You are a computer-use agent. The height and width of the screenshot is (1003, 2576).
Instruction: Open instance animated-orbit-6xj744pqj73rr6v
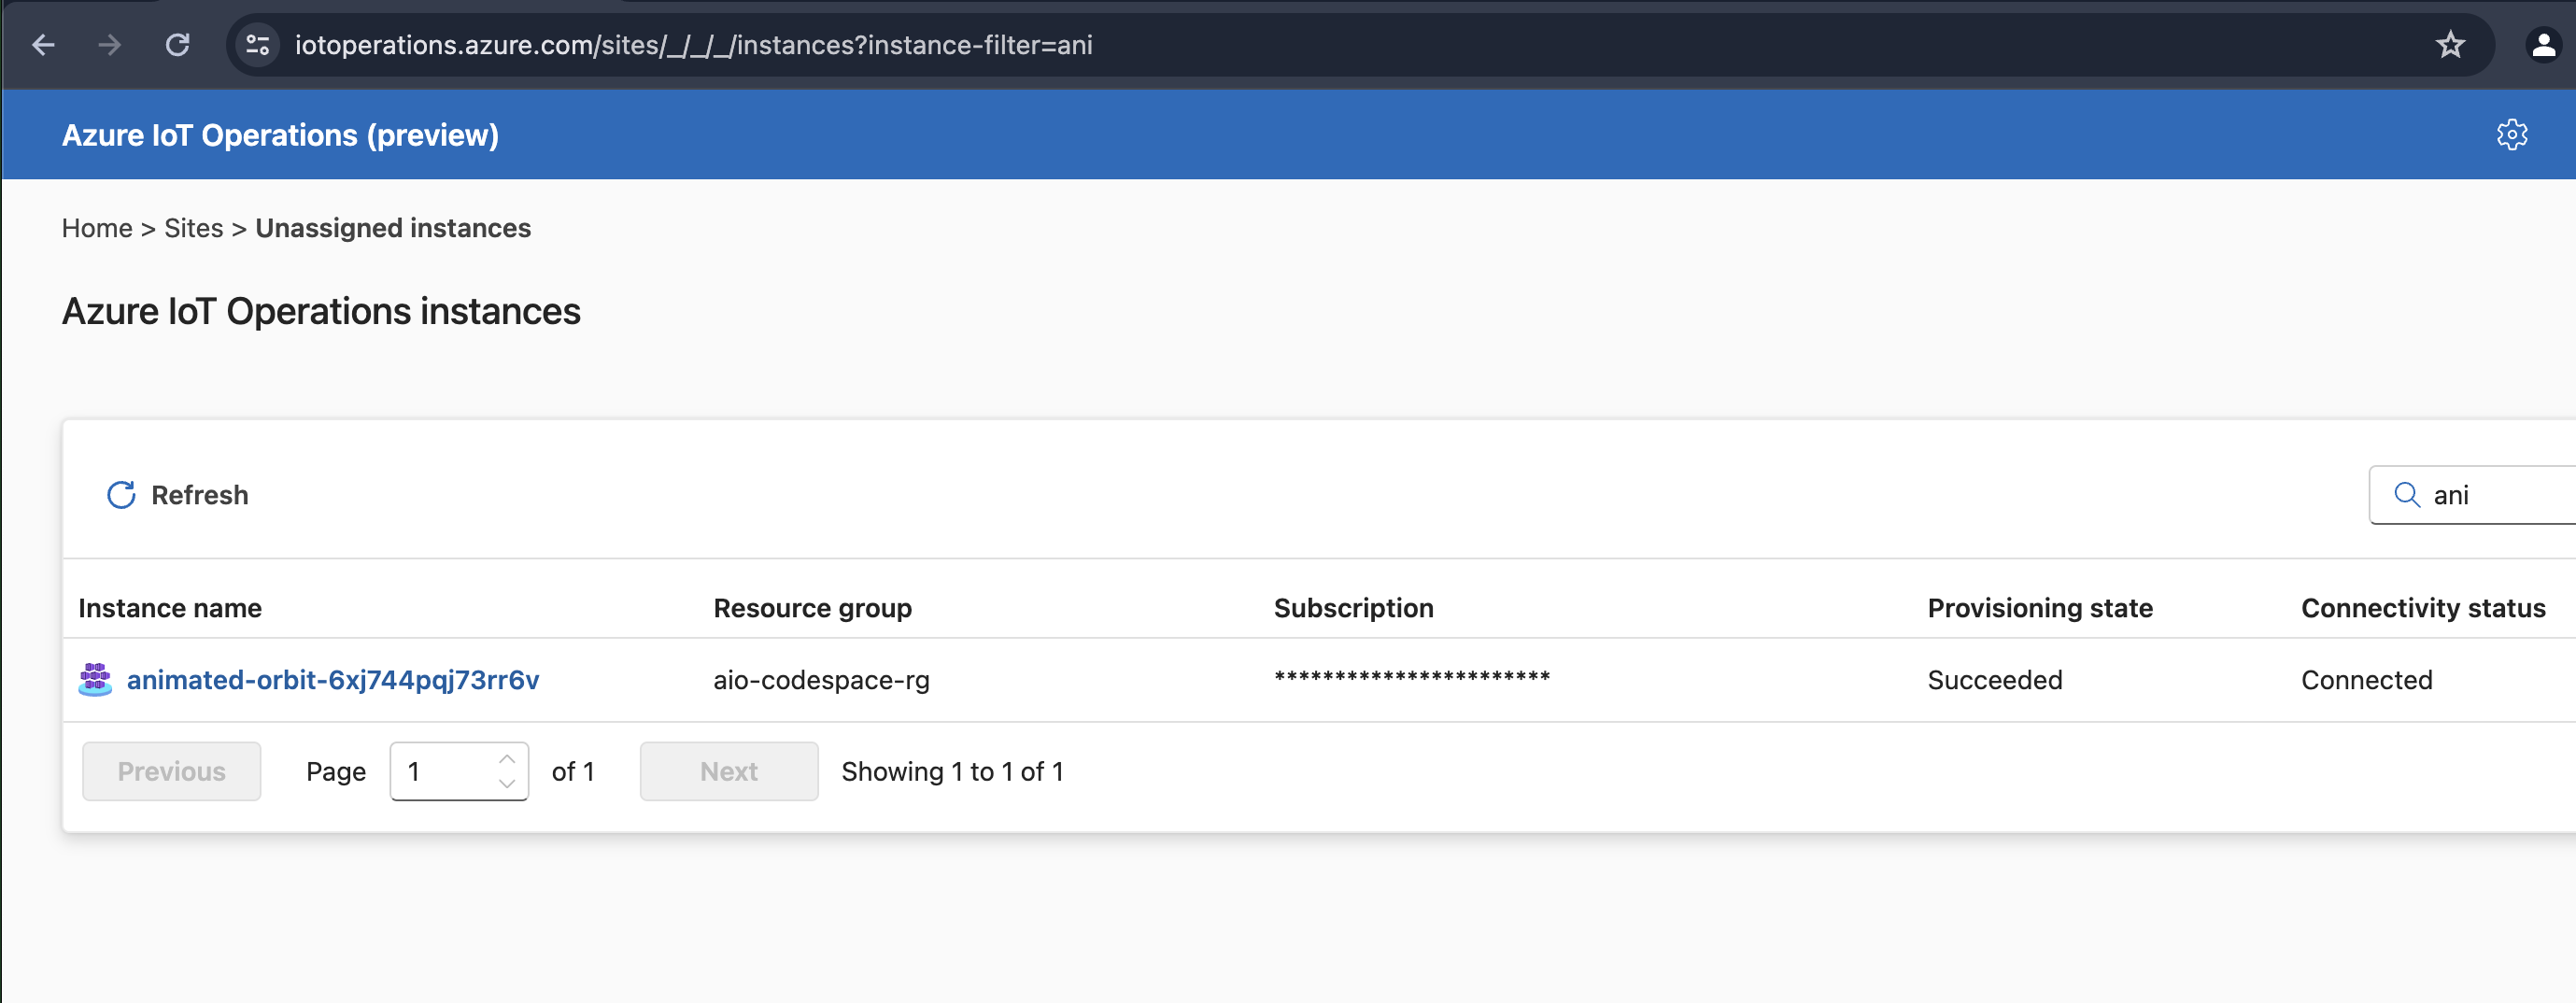point(332,680)
